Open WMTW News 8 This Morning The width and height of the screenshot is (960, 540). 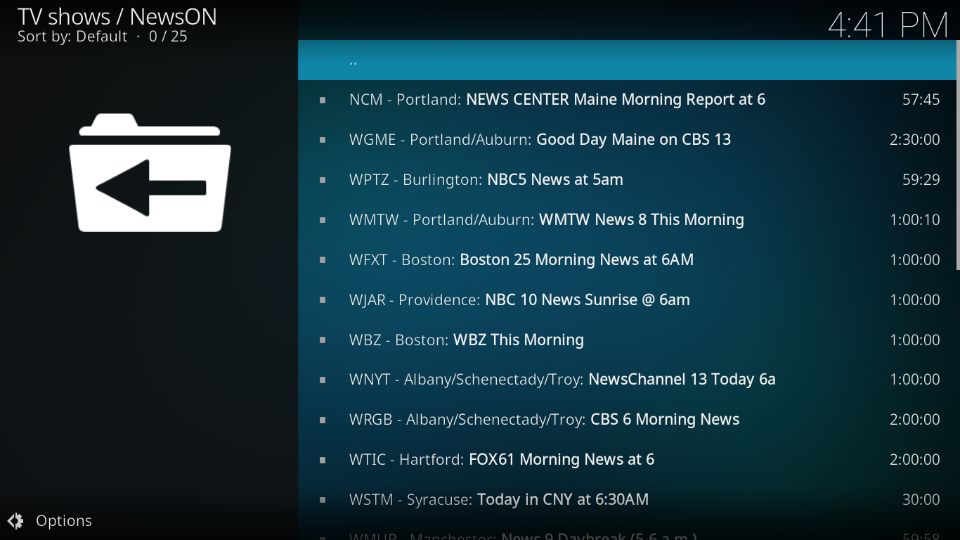pyautogui.click(x=627, y=220)
